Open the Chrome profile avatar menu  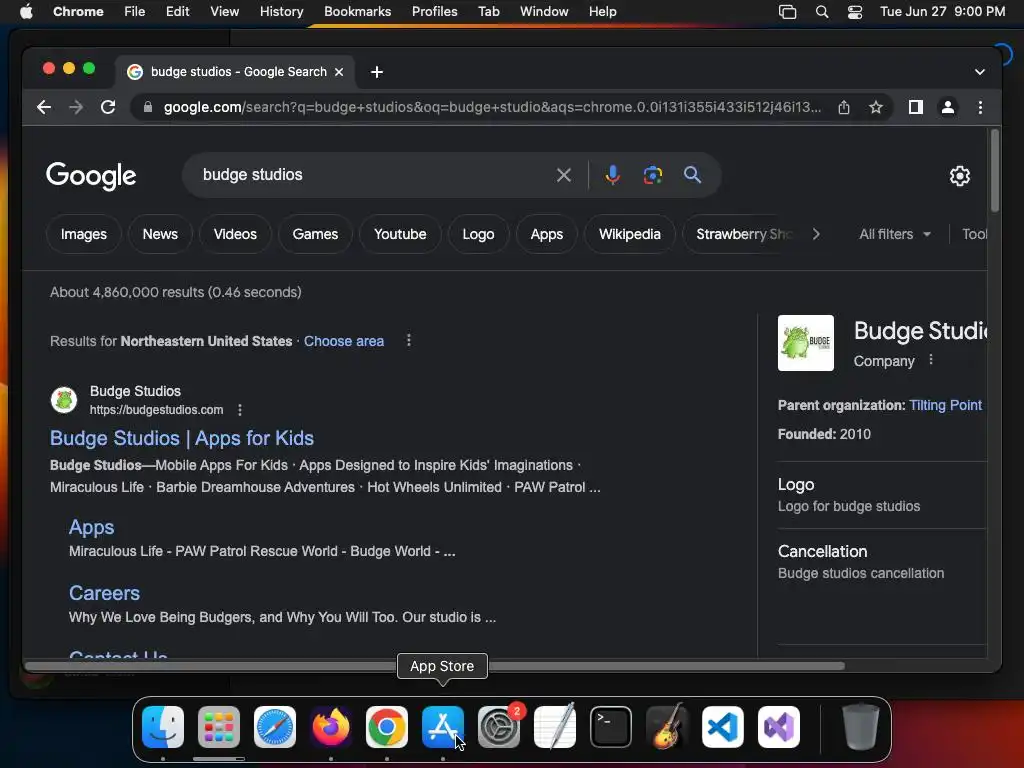click(x=948, y=107)
